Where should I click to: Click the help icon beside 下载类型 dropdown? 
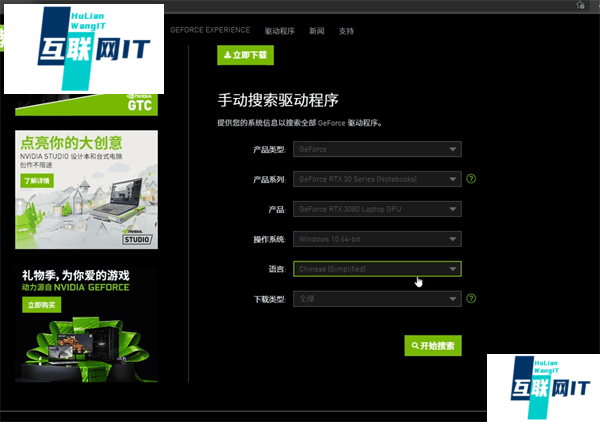[x=470, y=298]
